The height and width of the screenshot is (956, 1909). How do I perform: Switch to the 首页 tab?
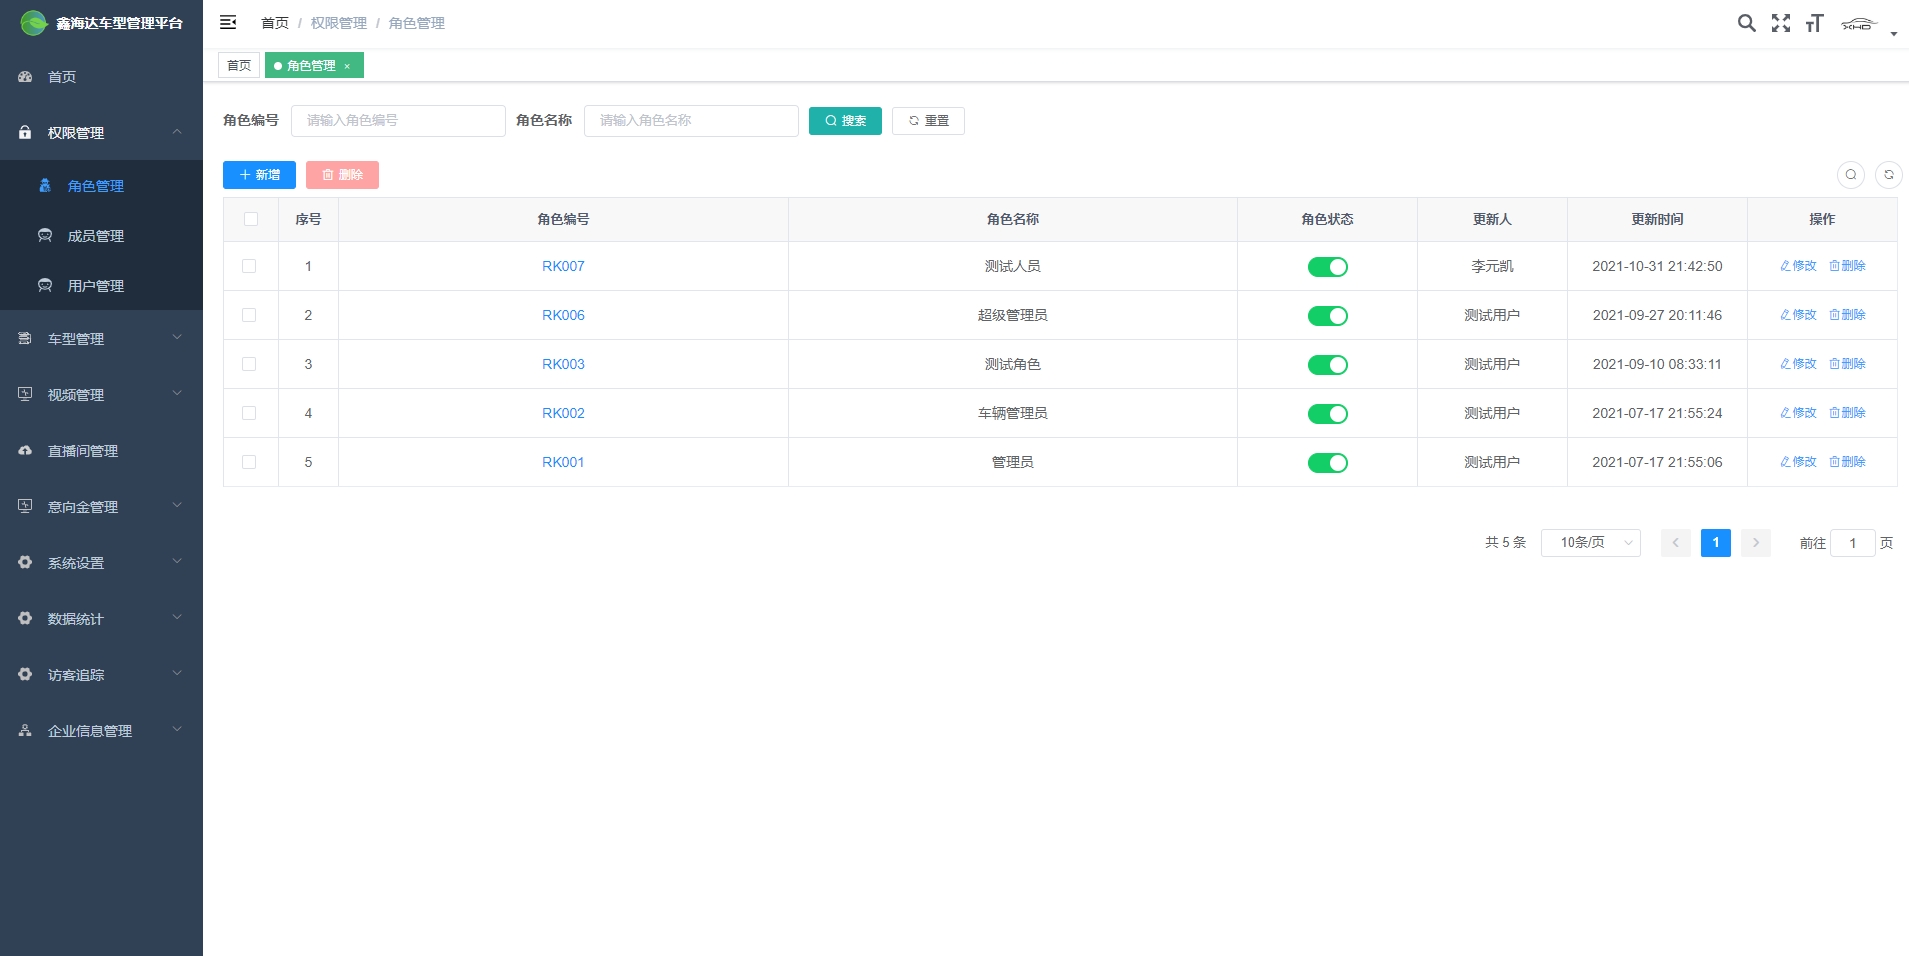239,66
